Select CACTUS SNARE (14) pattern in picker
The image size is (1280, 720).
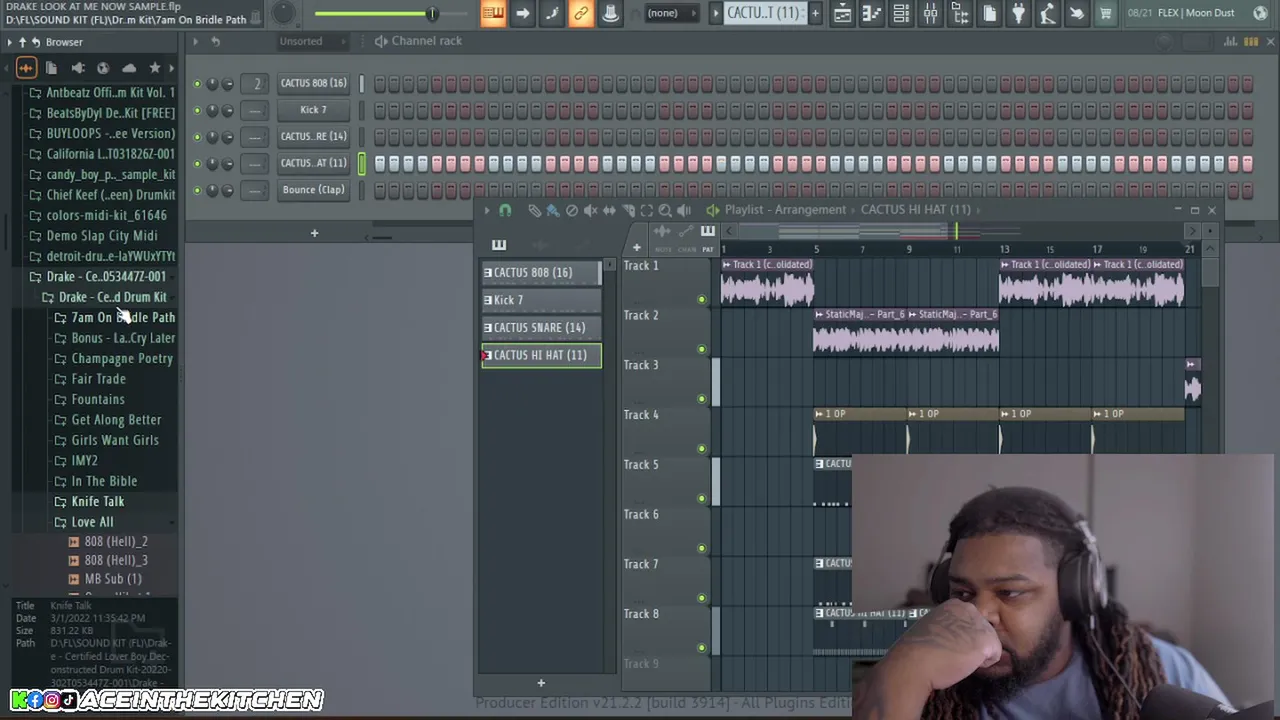click(541, 327)
